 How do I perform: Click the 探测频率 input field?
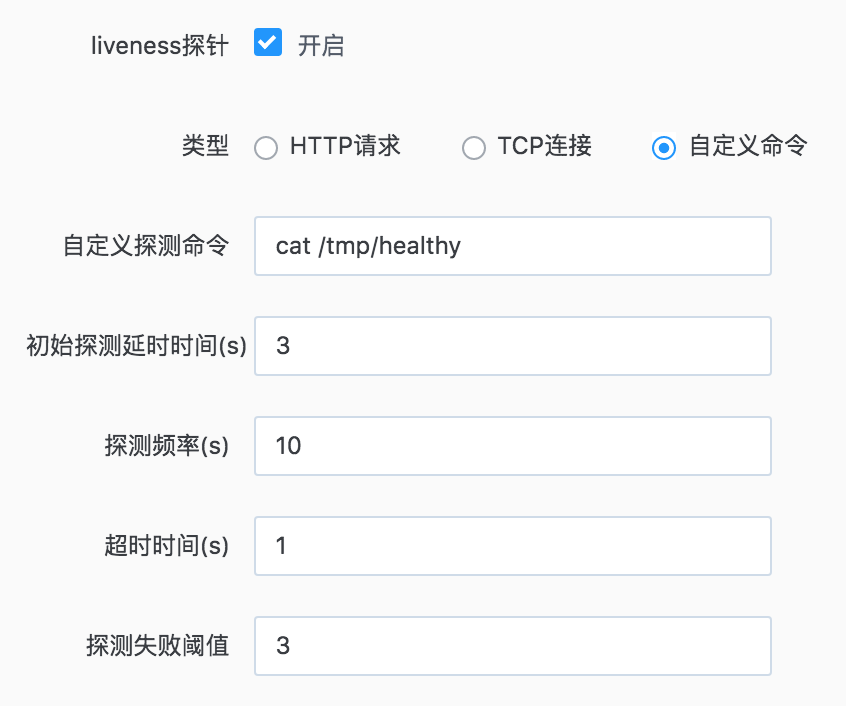click(512, 446)
